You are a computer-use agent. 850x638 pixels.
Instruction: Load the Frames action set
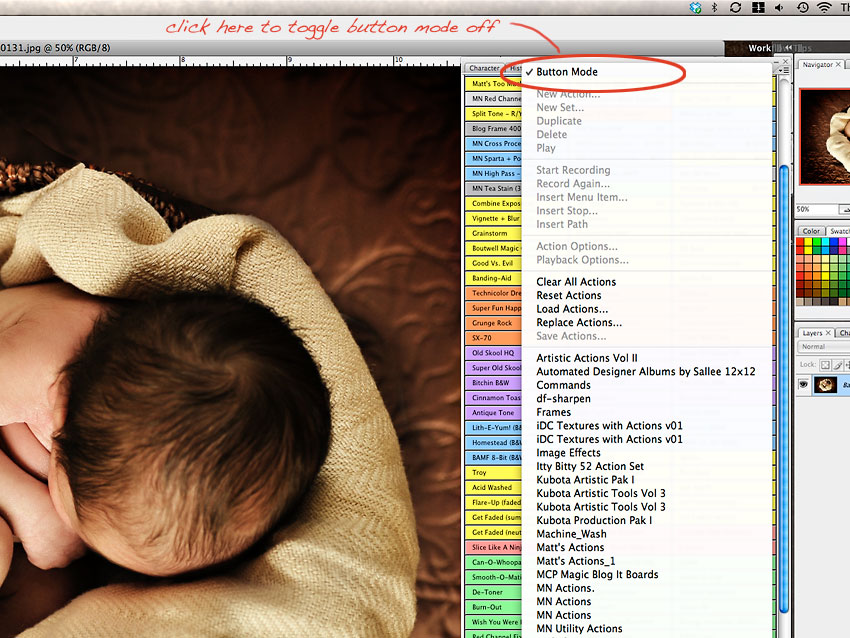646,412
